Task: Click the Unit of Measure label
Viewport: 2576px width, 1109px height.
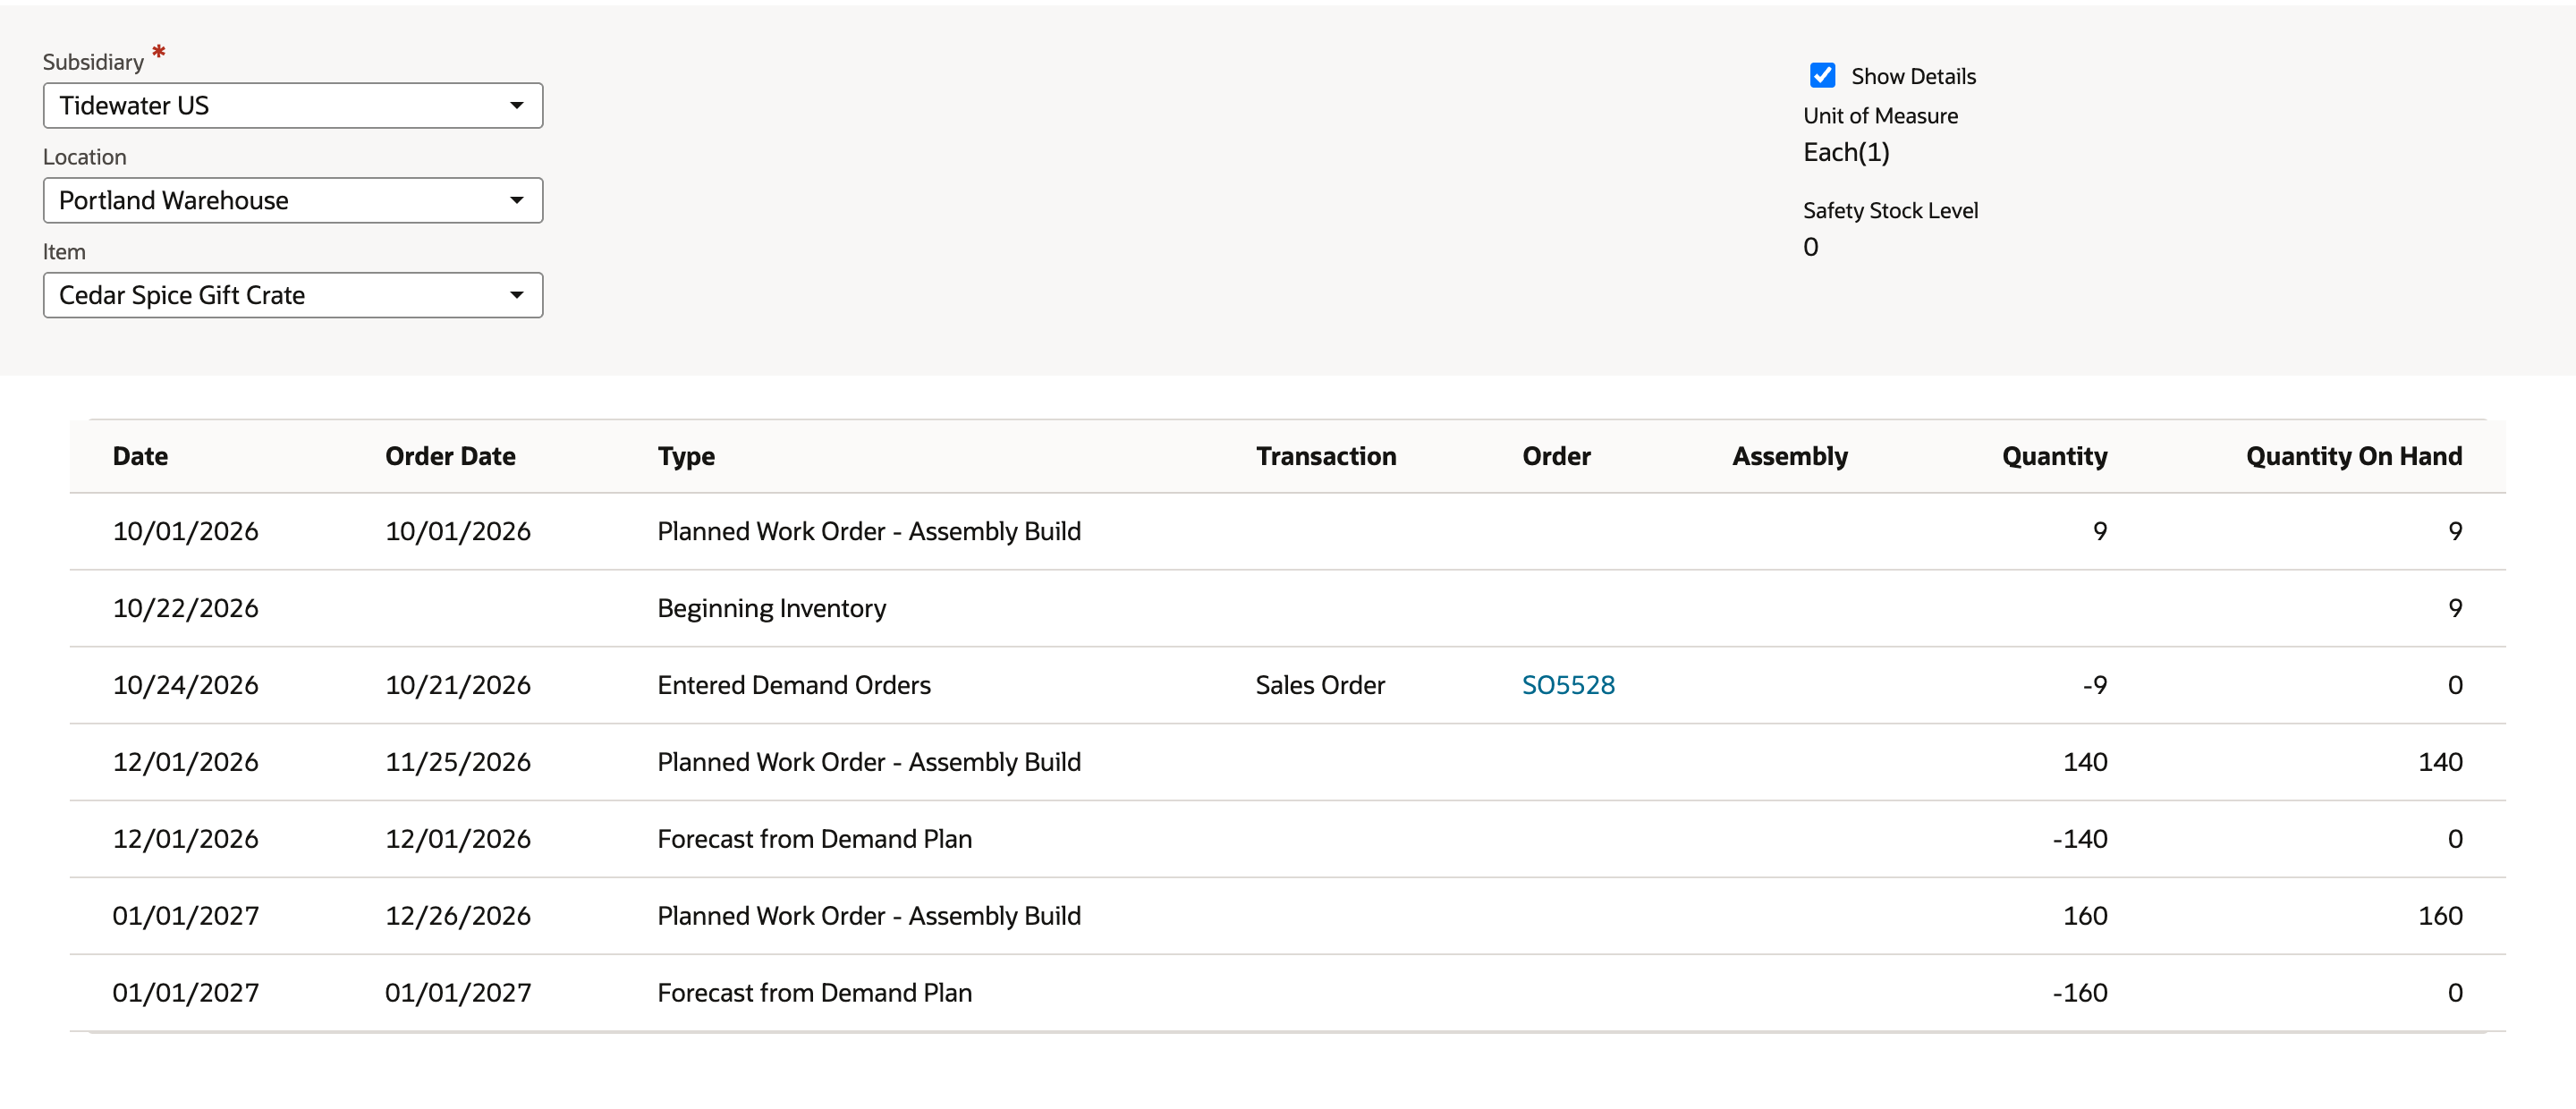Action: 1880,116
